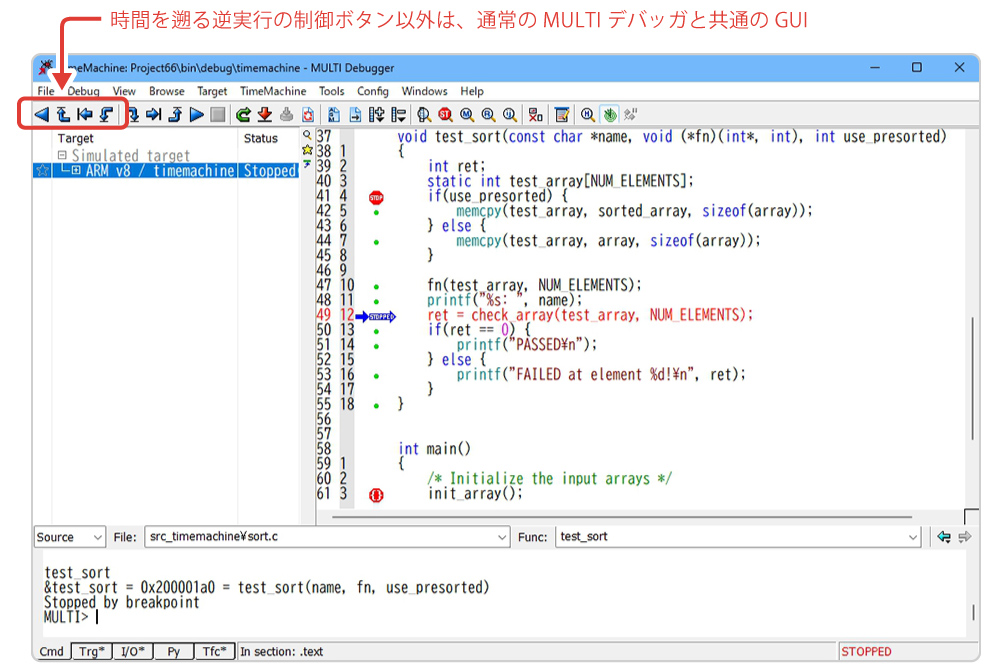
Task: Switch to the Trg* pane tab
Action: [92, 652]
